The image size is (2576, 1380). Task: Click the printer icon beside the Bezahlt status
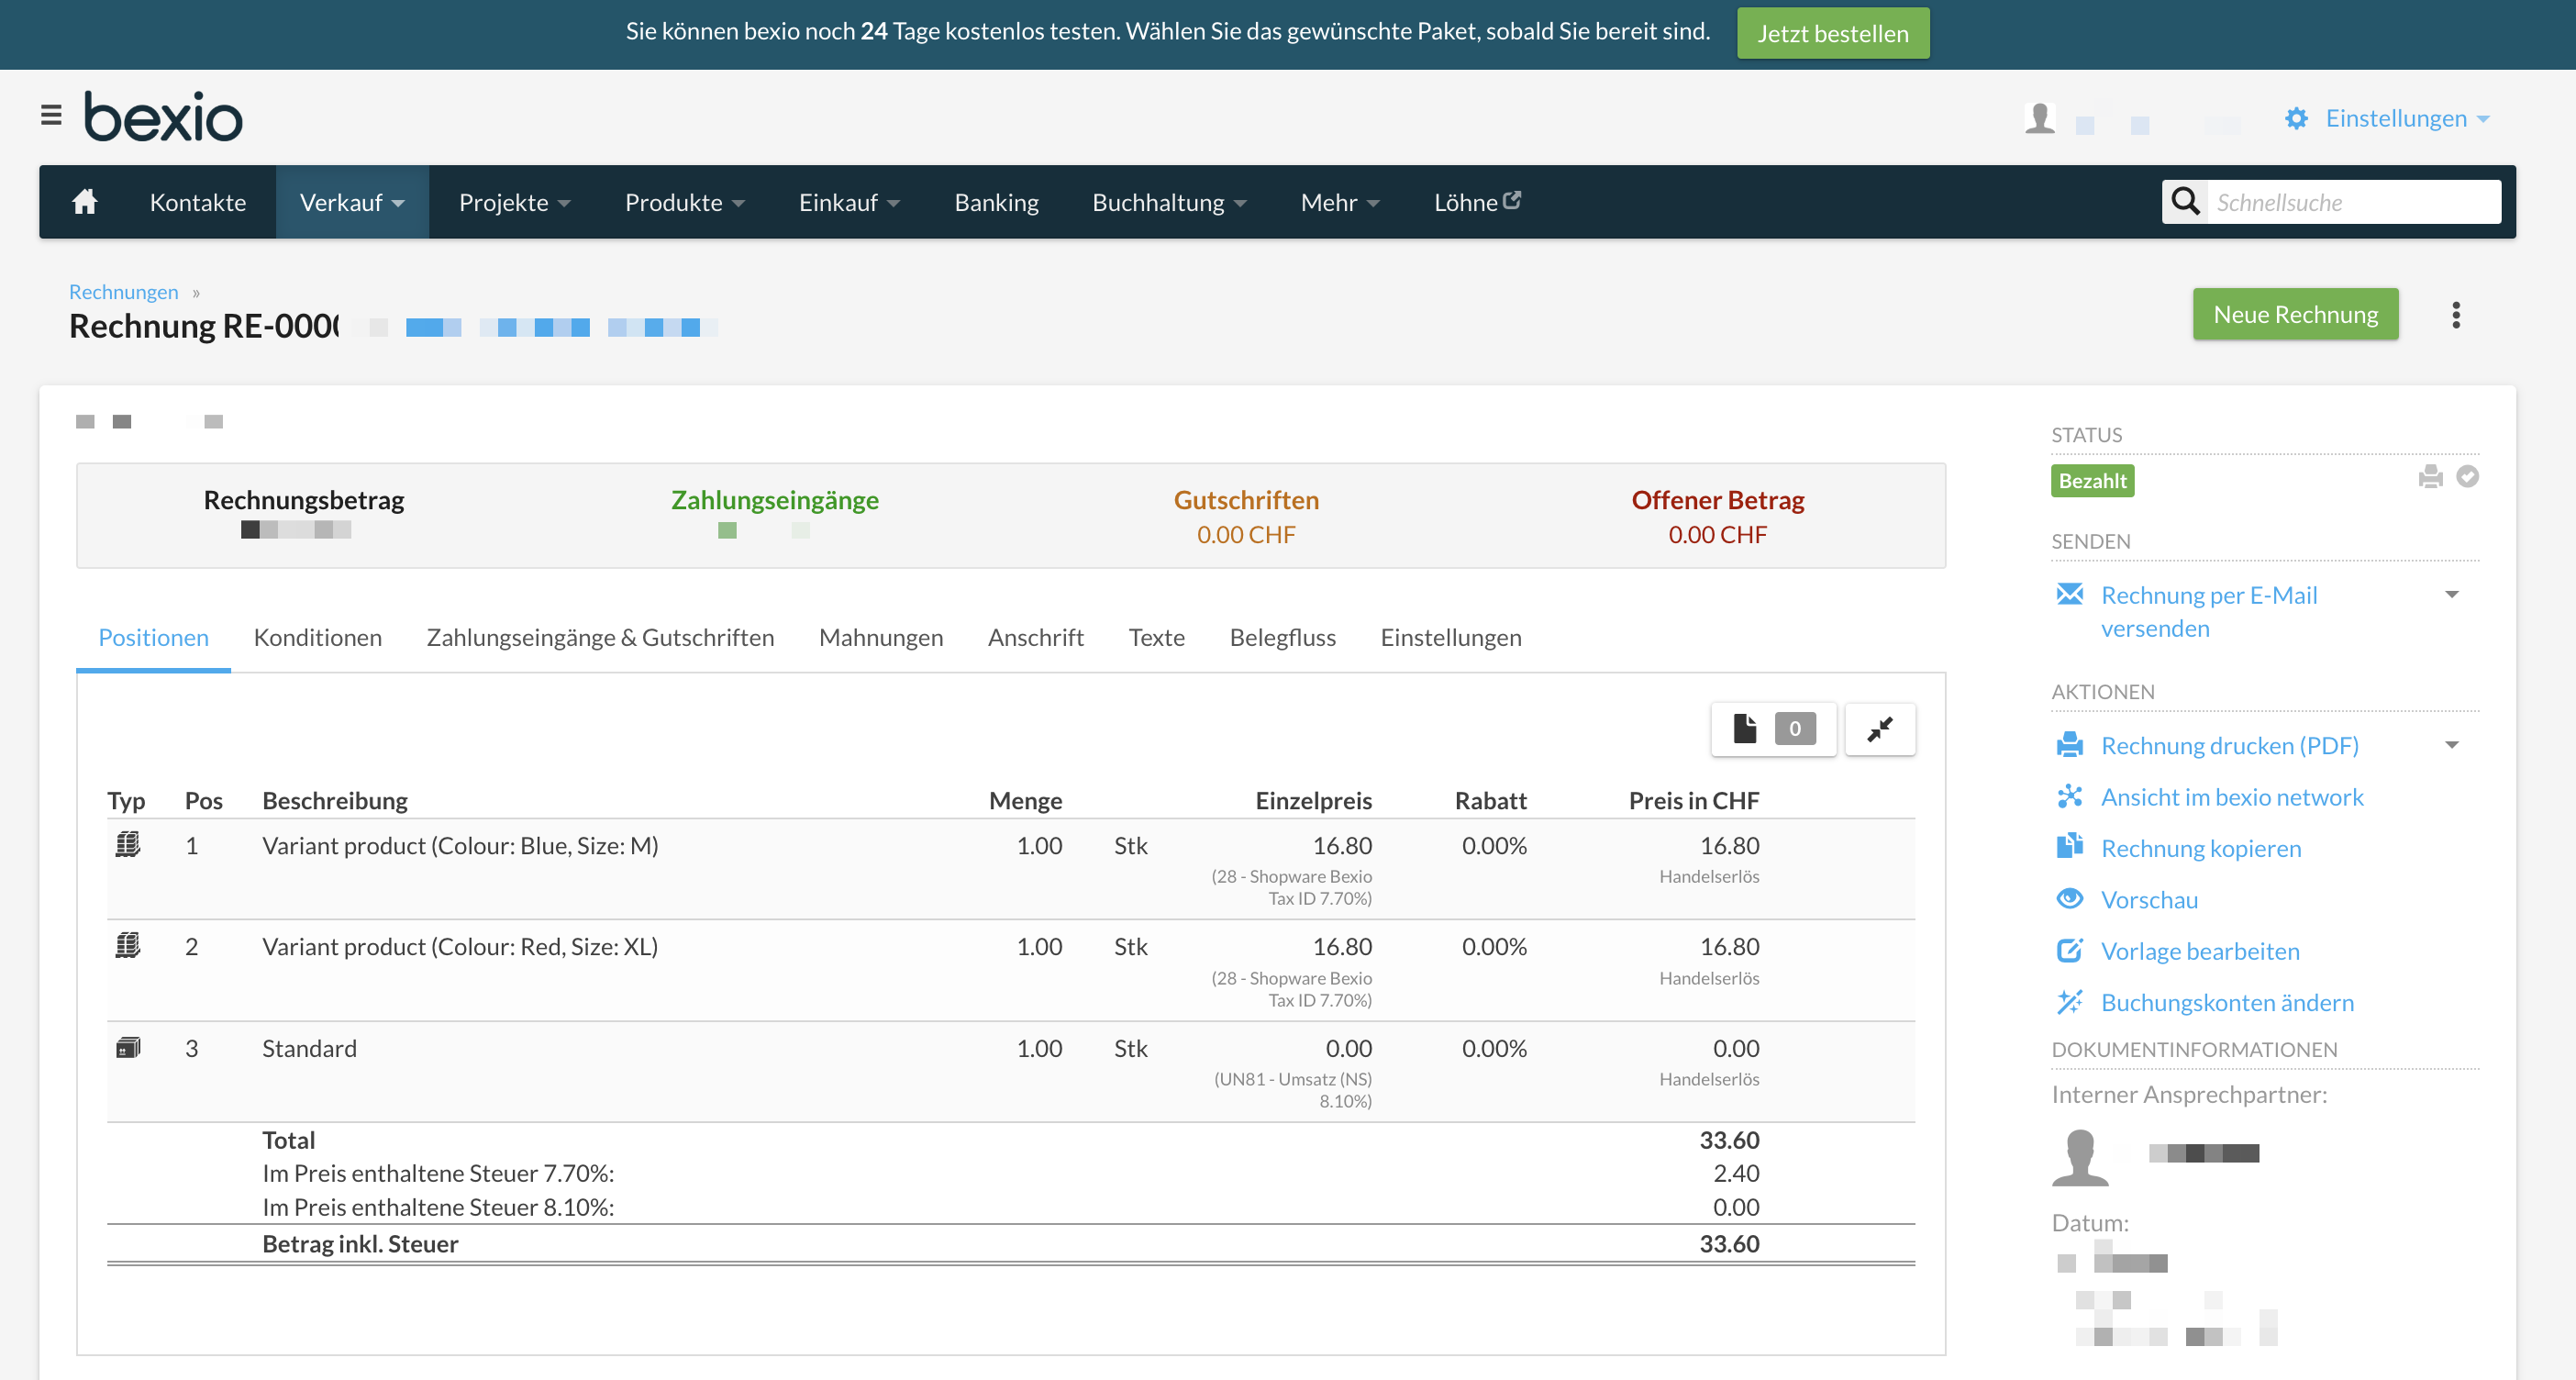coord(2432,478)
